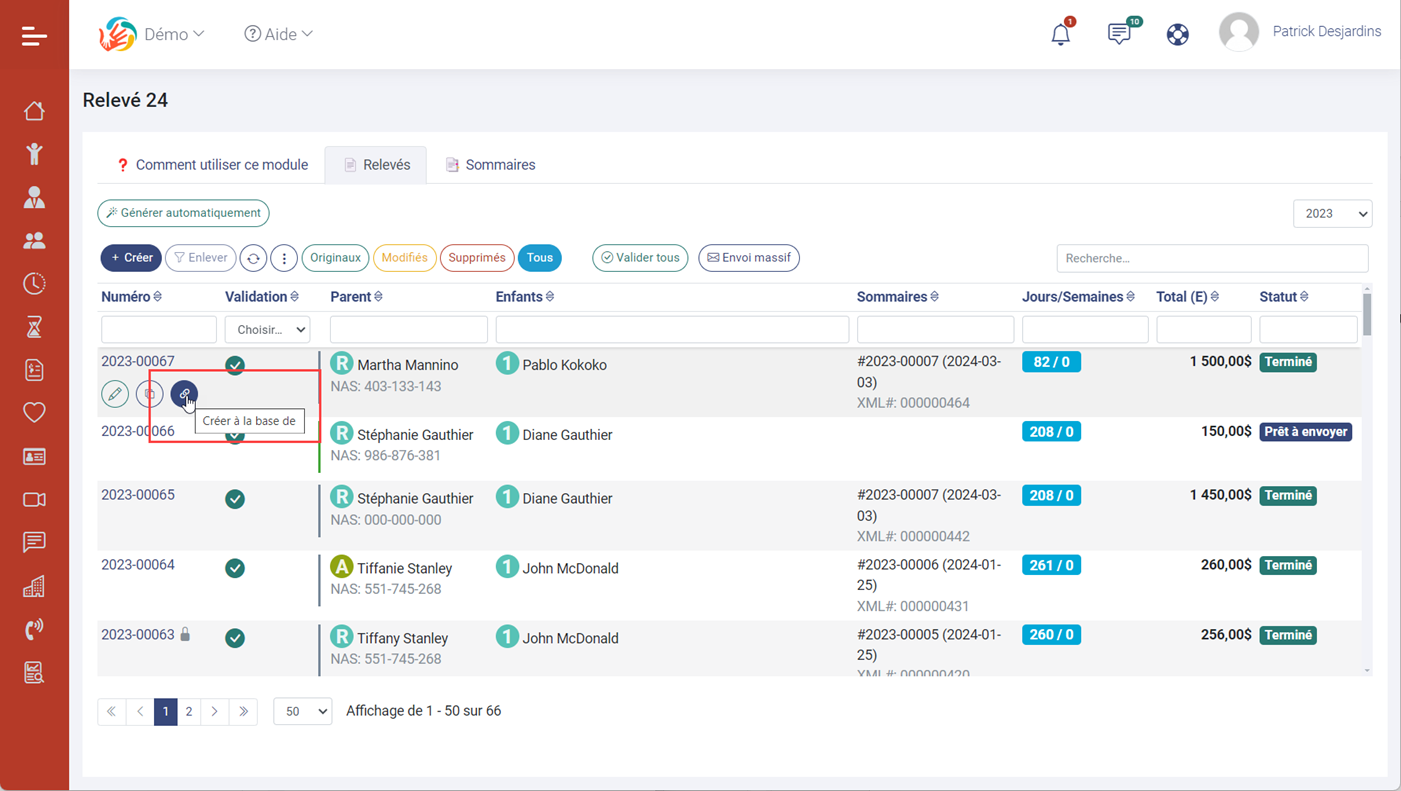This screenshot has width=1401, height=791.
Task: Open the hamburger menu in the sidebar
Action: pos(34,36)
